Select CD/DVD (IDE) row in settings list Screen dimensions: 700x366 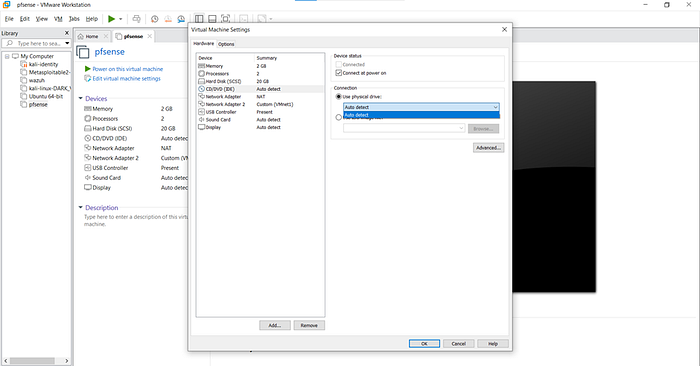pos(260,89)
